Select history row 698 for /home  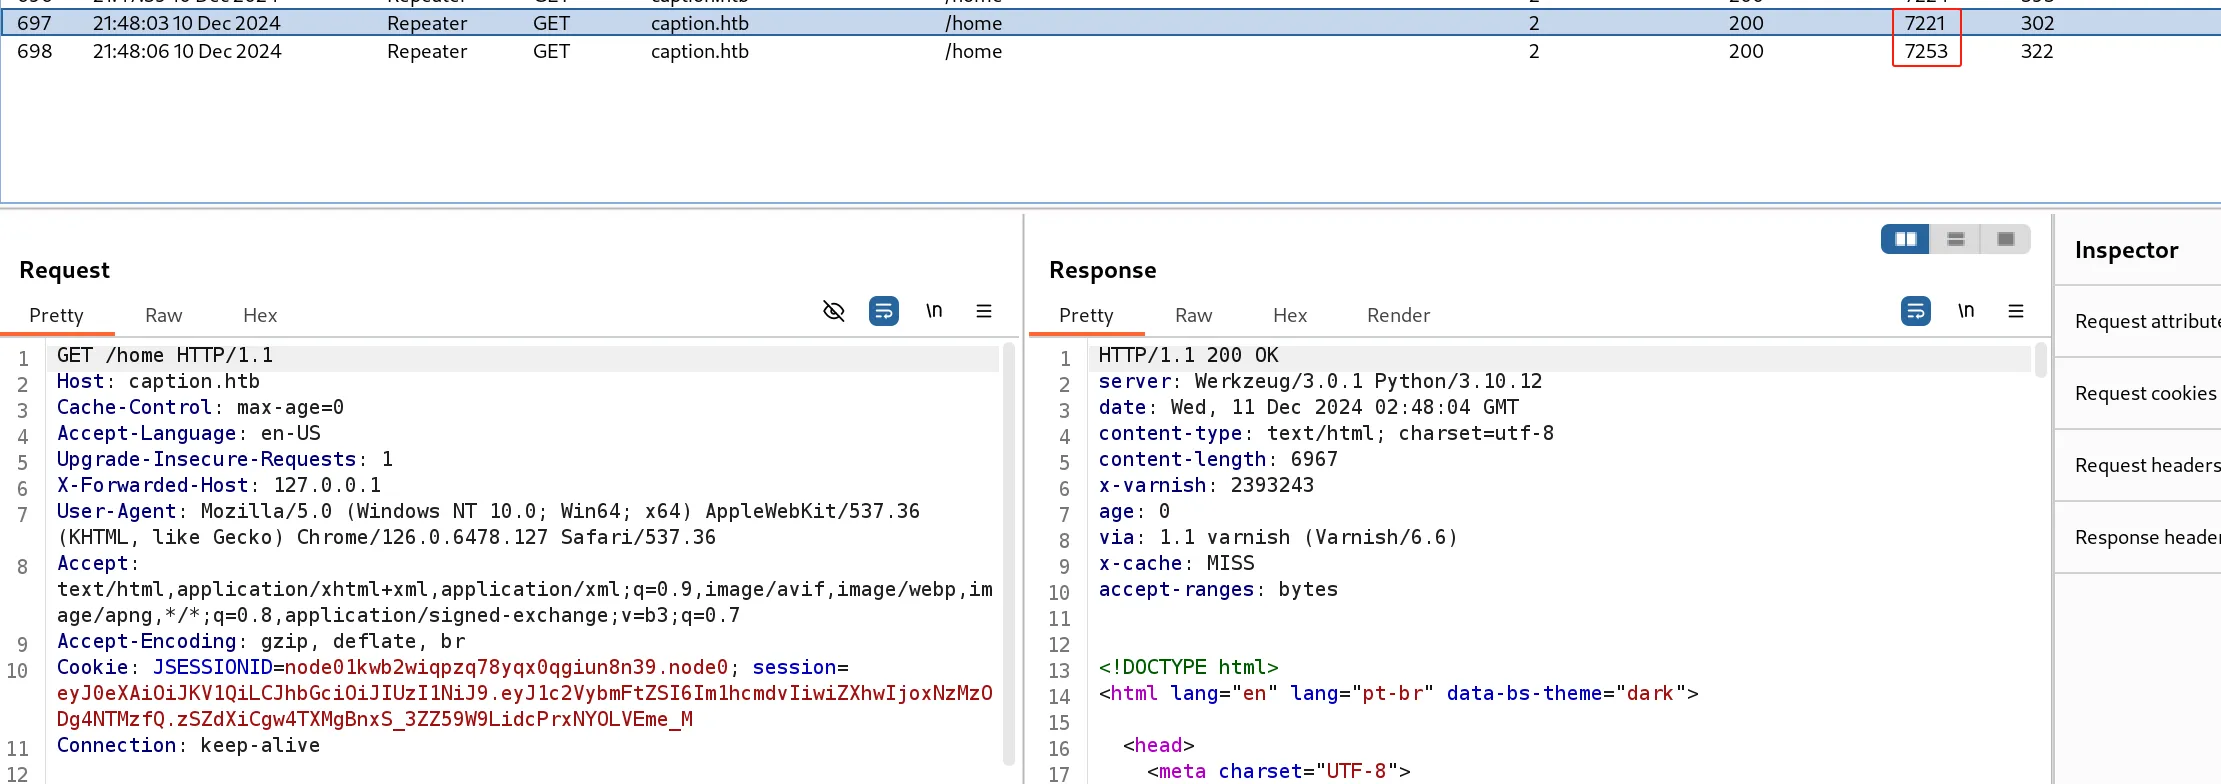click(x=1110, y=51)
